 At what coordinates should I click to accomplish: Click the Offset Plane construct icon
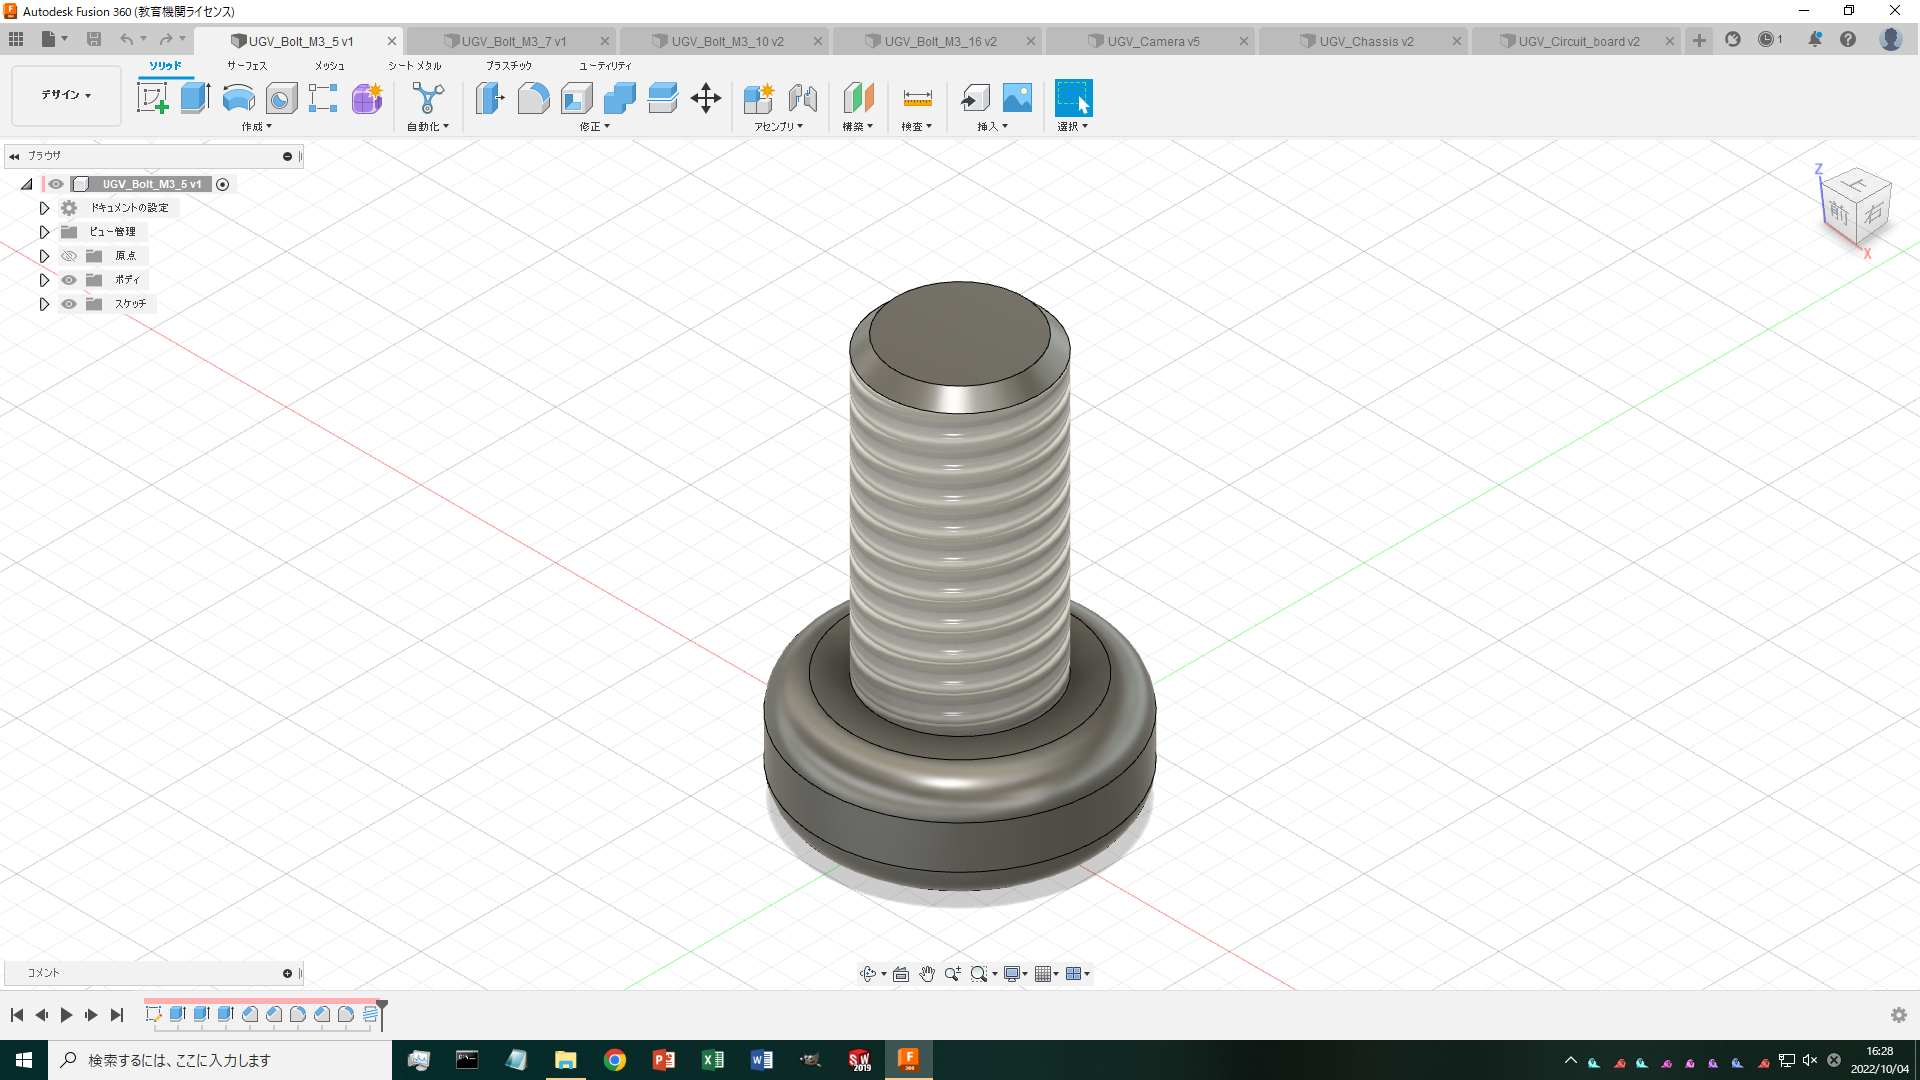tap(858, 98)
